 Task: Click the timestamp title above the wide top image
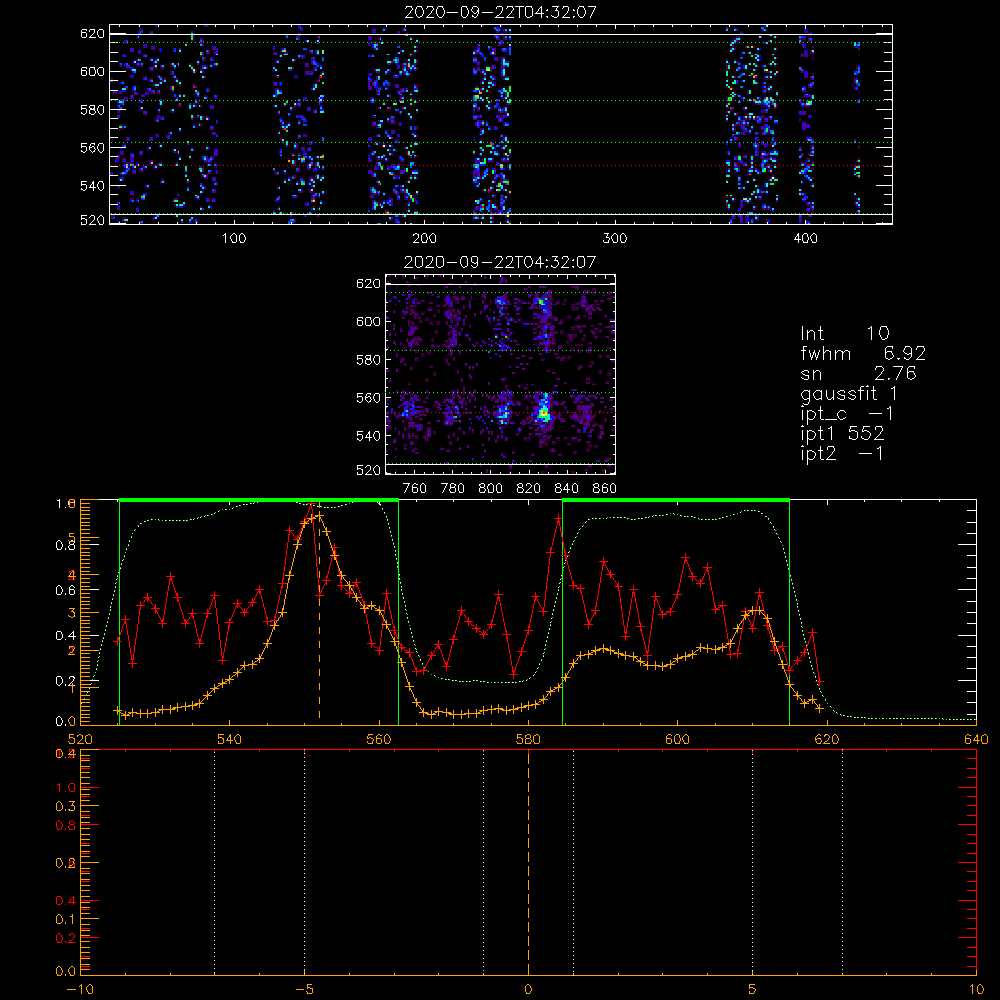tap(500, 12)
